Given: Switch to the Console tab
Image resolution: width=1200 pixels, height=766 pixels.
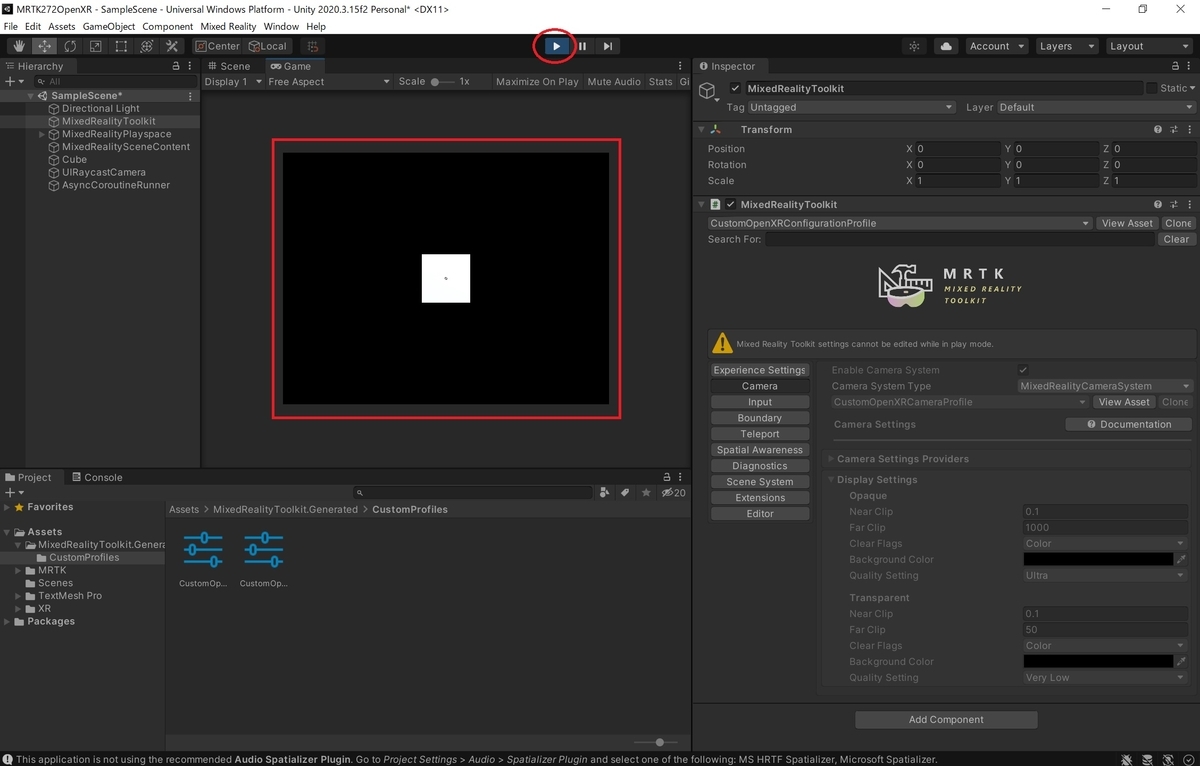Looking at the screenshot, I should [97, 478].
